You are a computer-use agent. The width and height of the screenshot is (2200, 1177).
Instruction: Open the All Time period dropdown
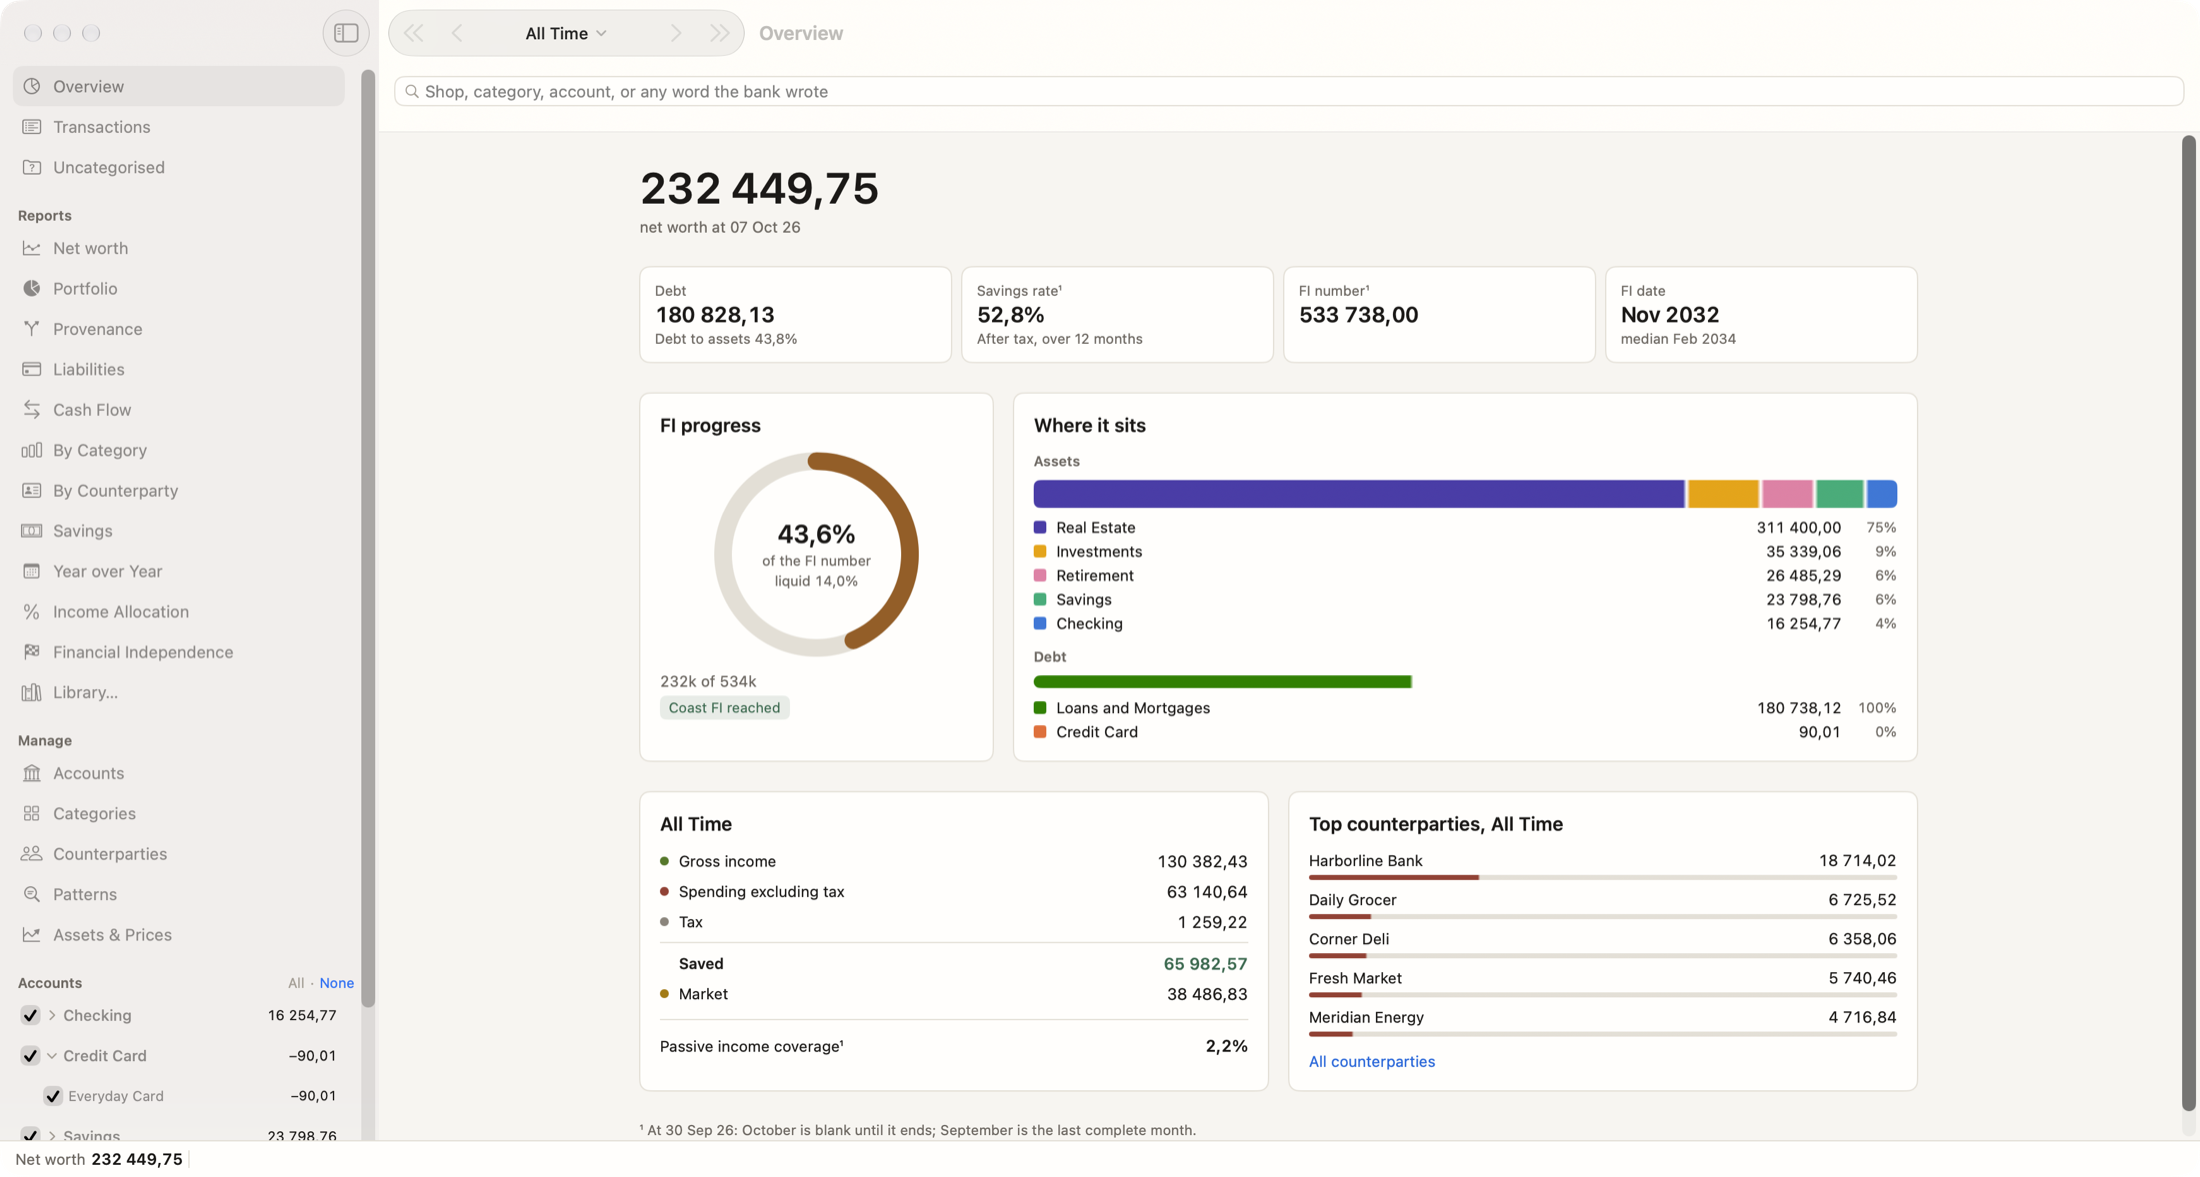coord(566,33)
